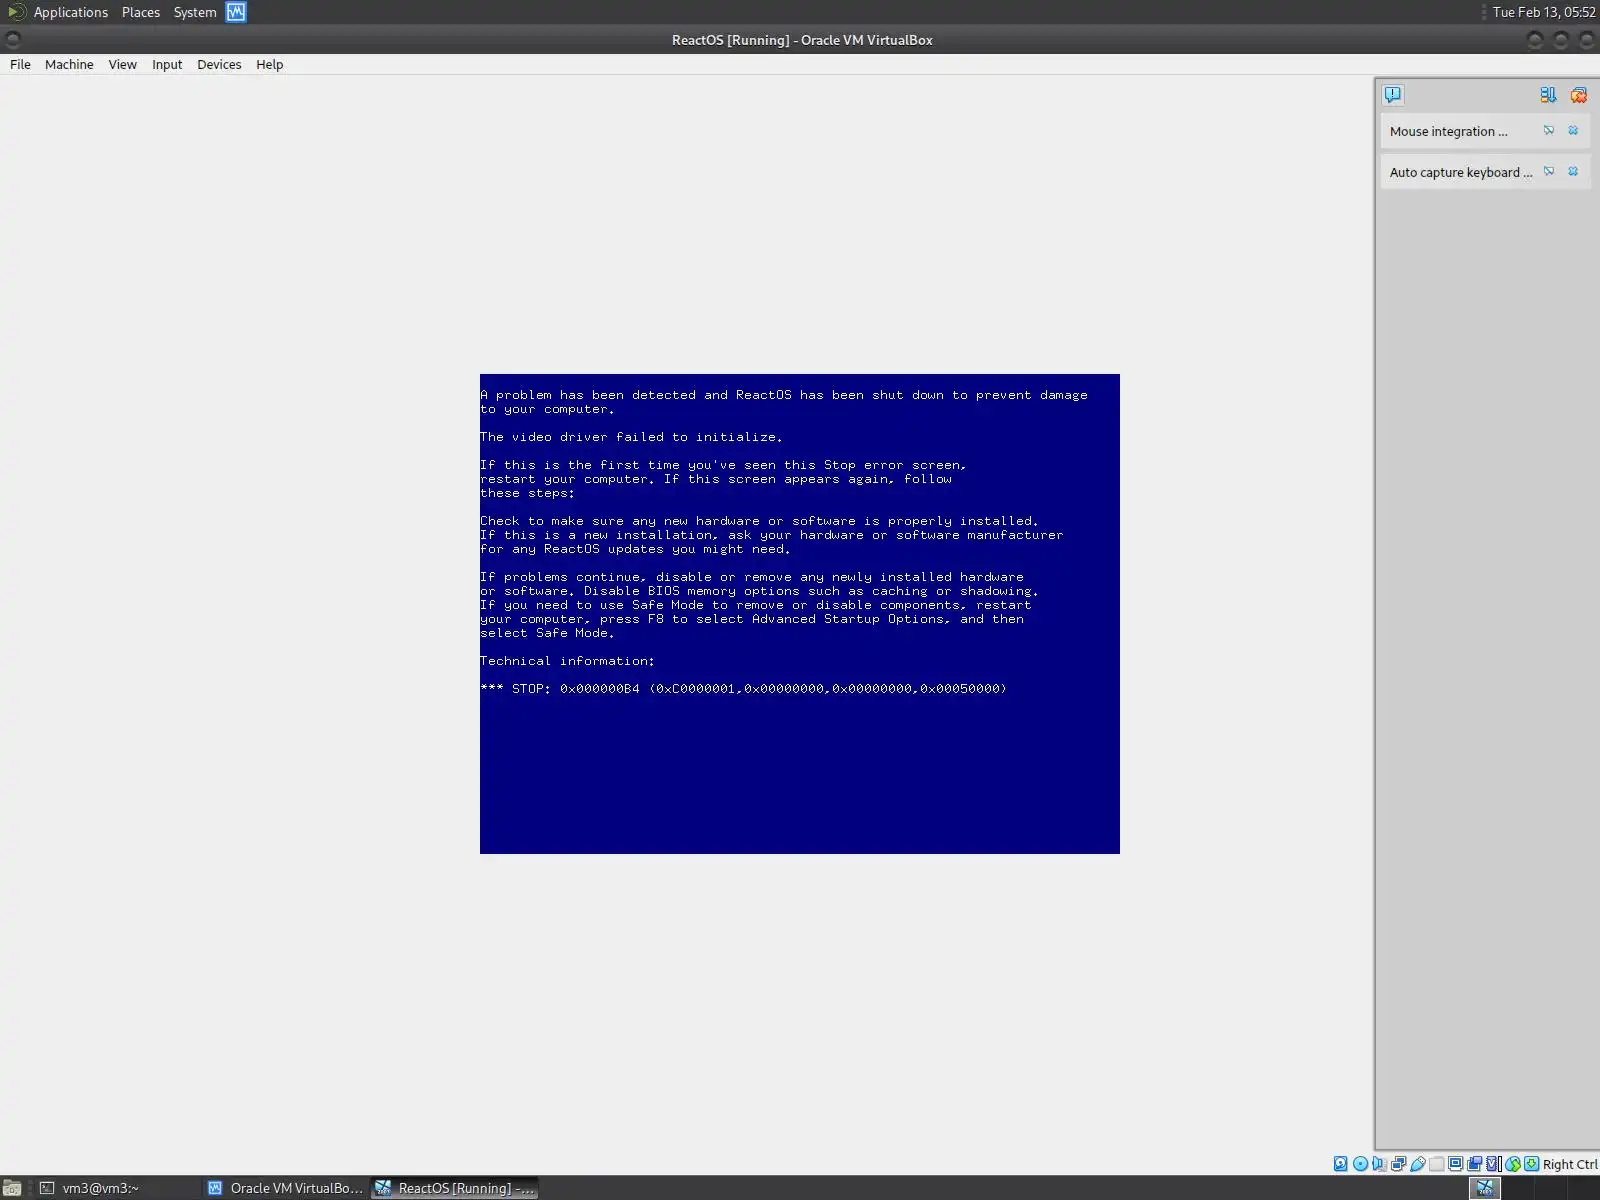The height and width of the screenshot is (1200, 1600).
Task: Dismiss the Mouse integration notification
Action: (x=1573, y=131)
